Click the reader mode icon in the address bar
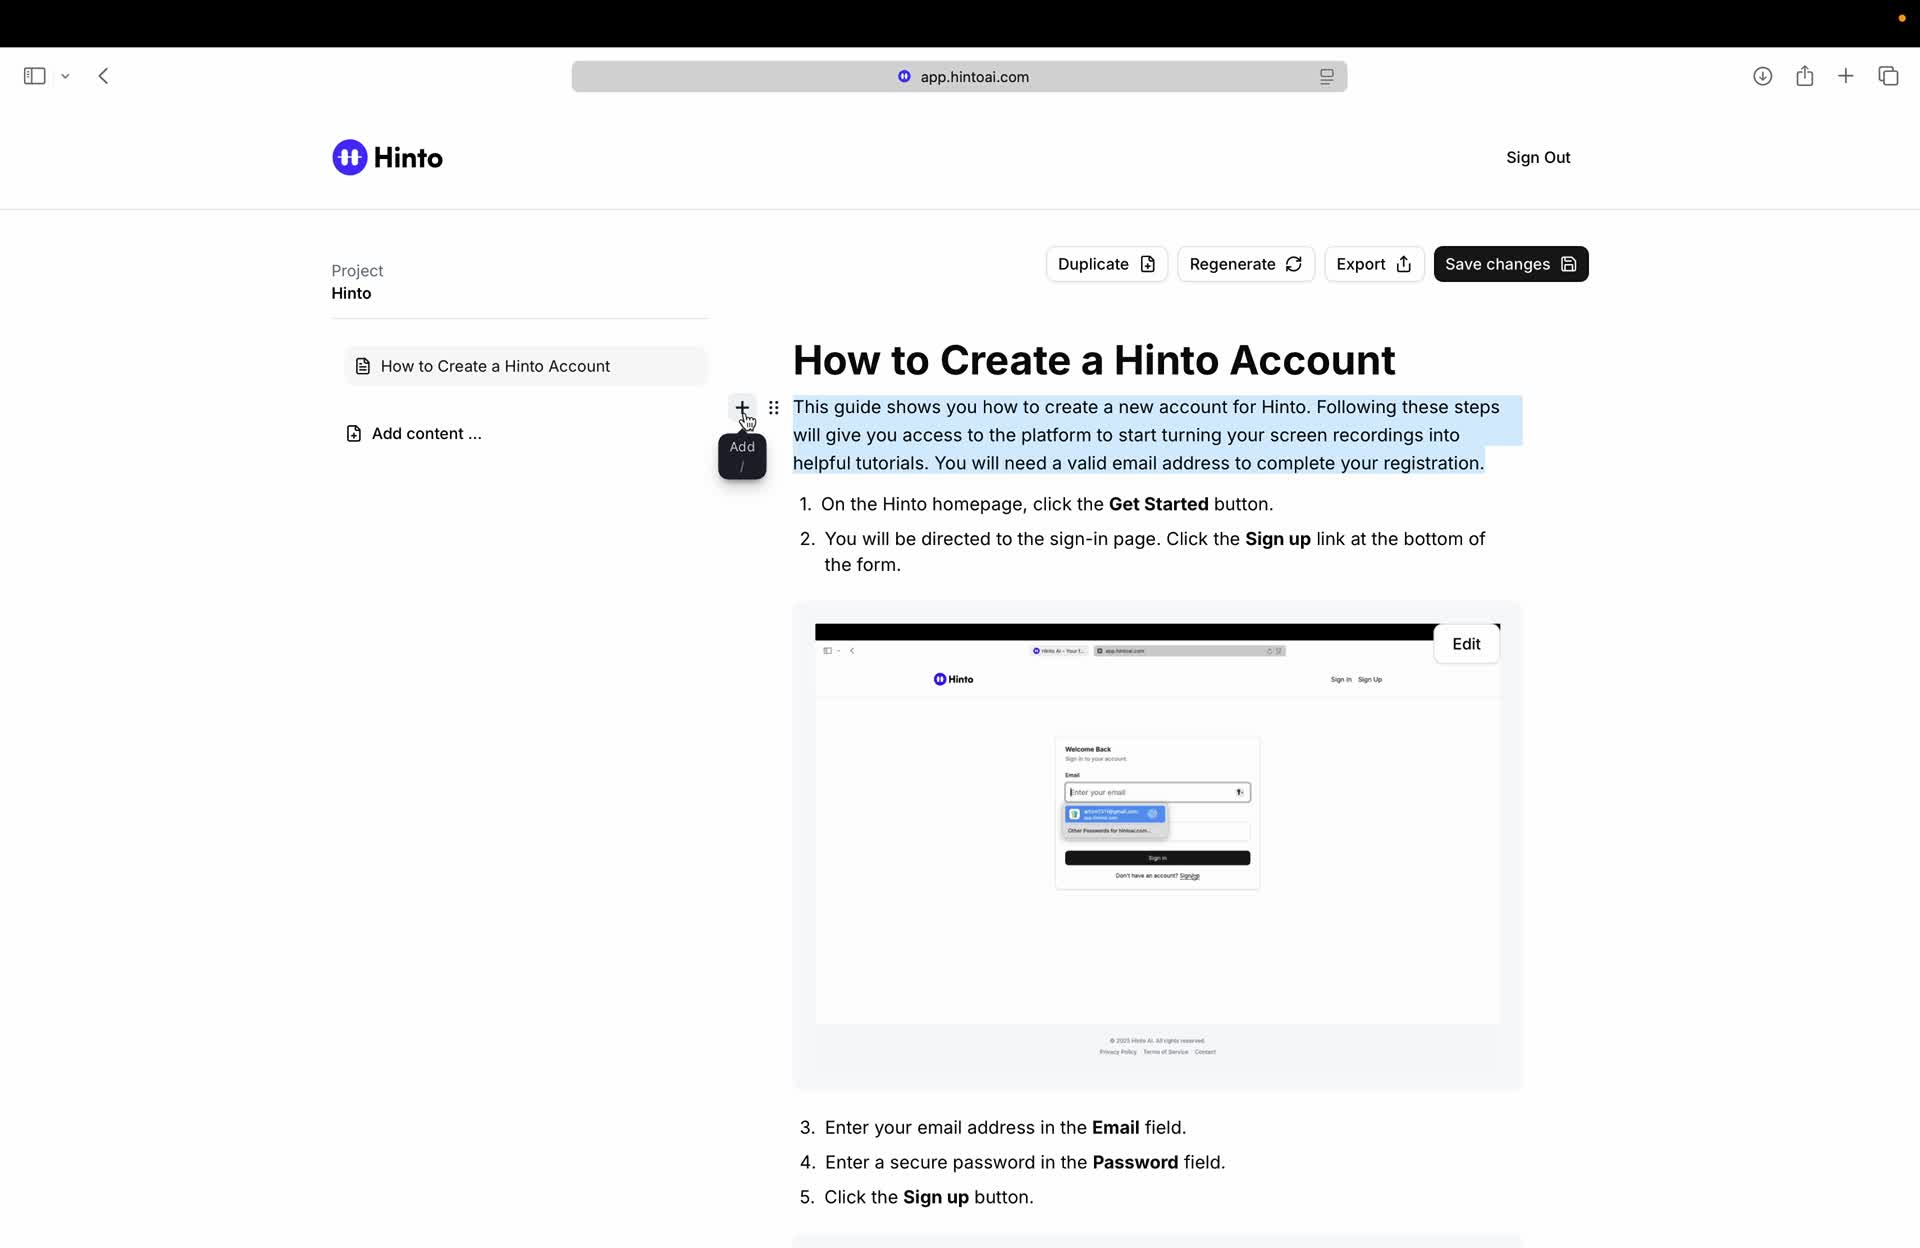Viewport: 1920px width, 1248px height. 1326,76
